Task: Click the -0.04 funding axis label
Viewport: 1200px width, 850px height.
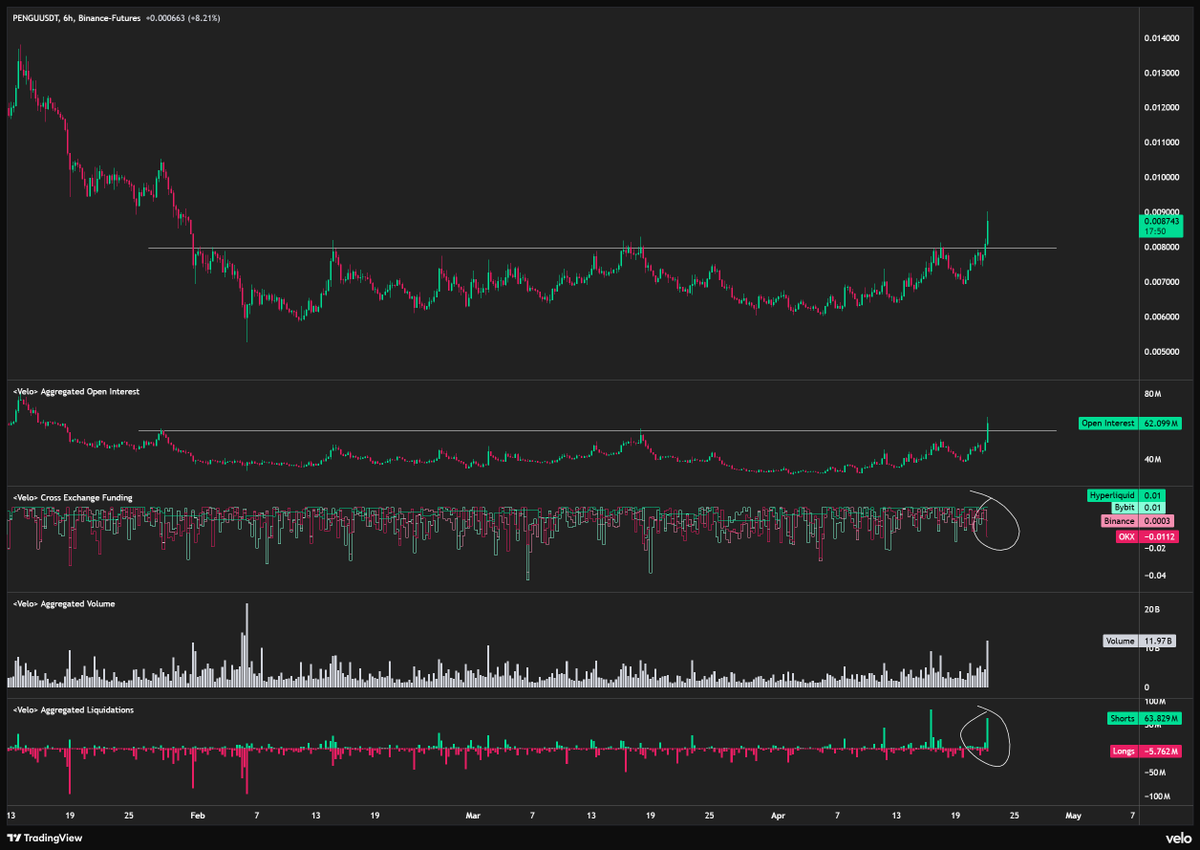Action: [x=1155, y=575]
